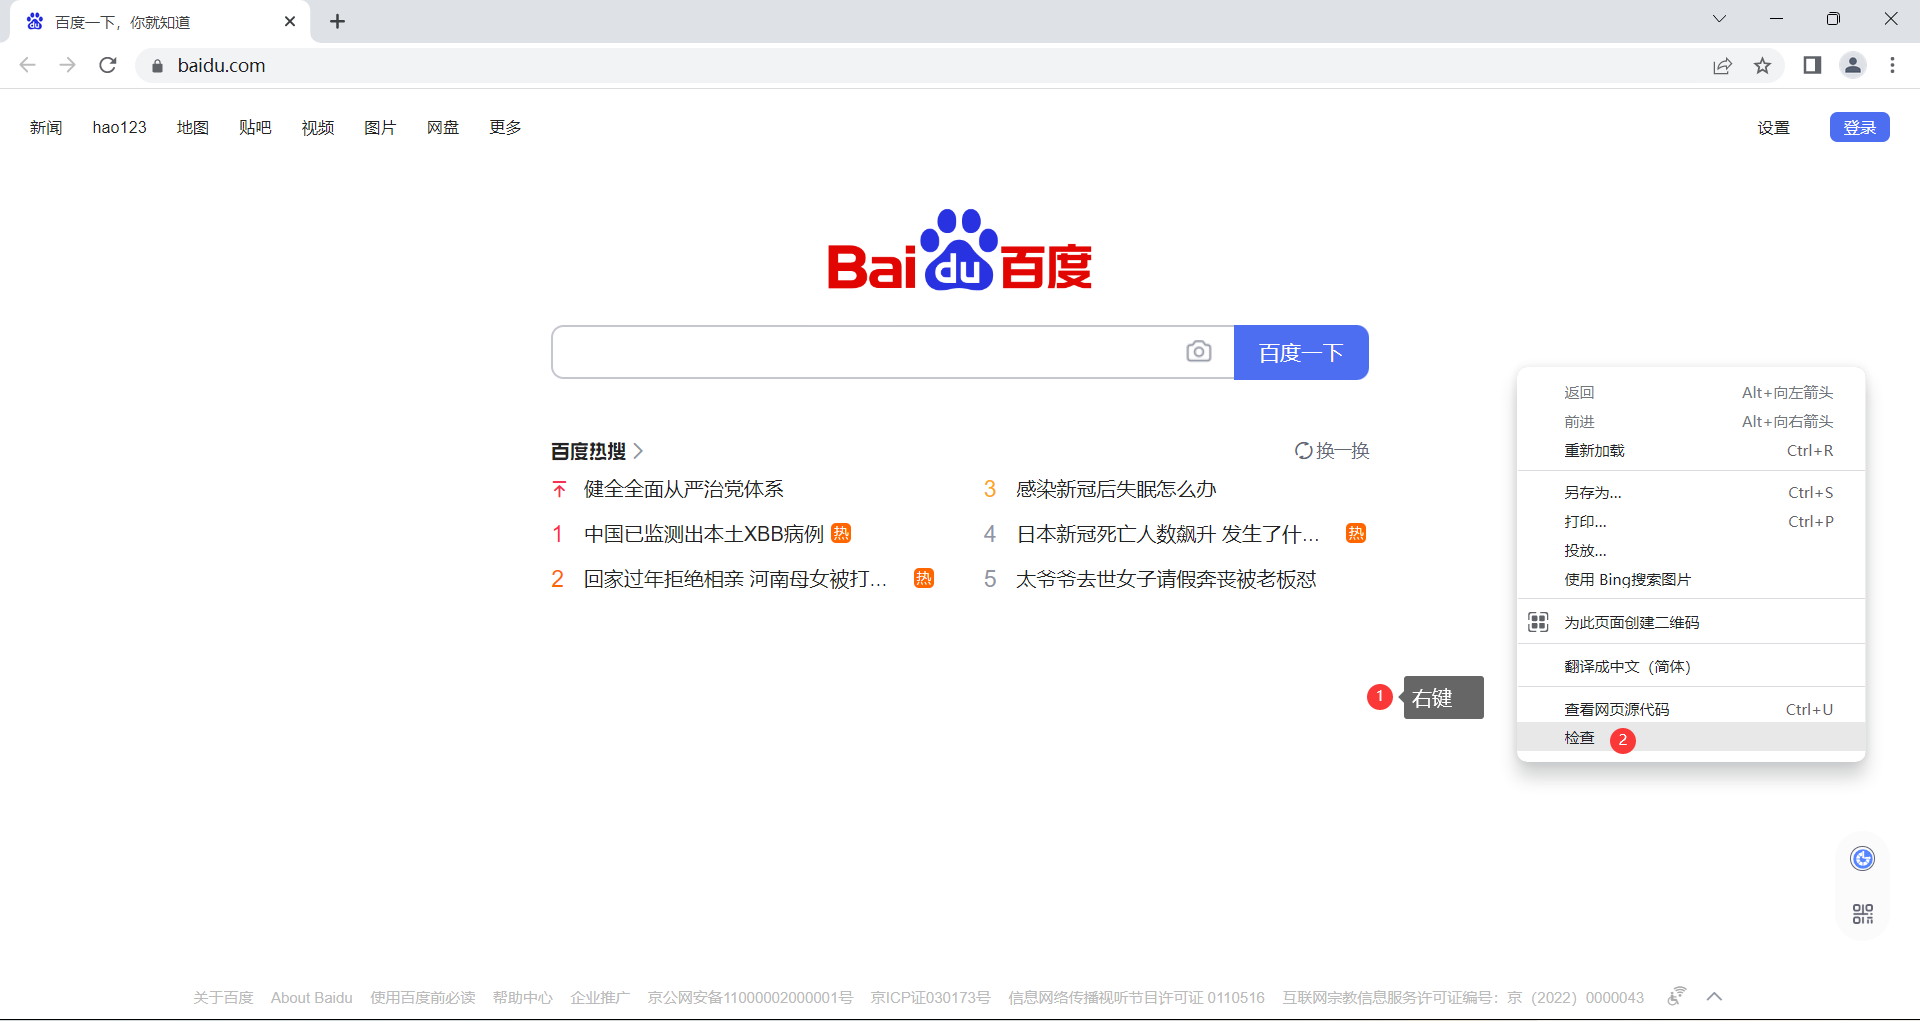Open a new tab with plus icon
Screen dimensions: 1920x1021
[x=337, y=21]
